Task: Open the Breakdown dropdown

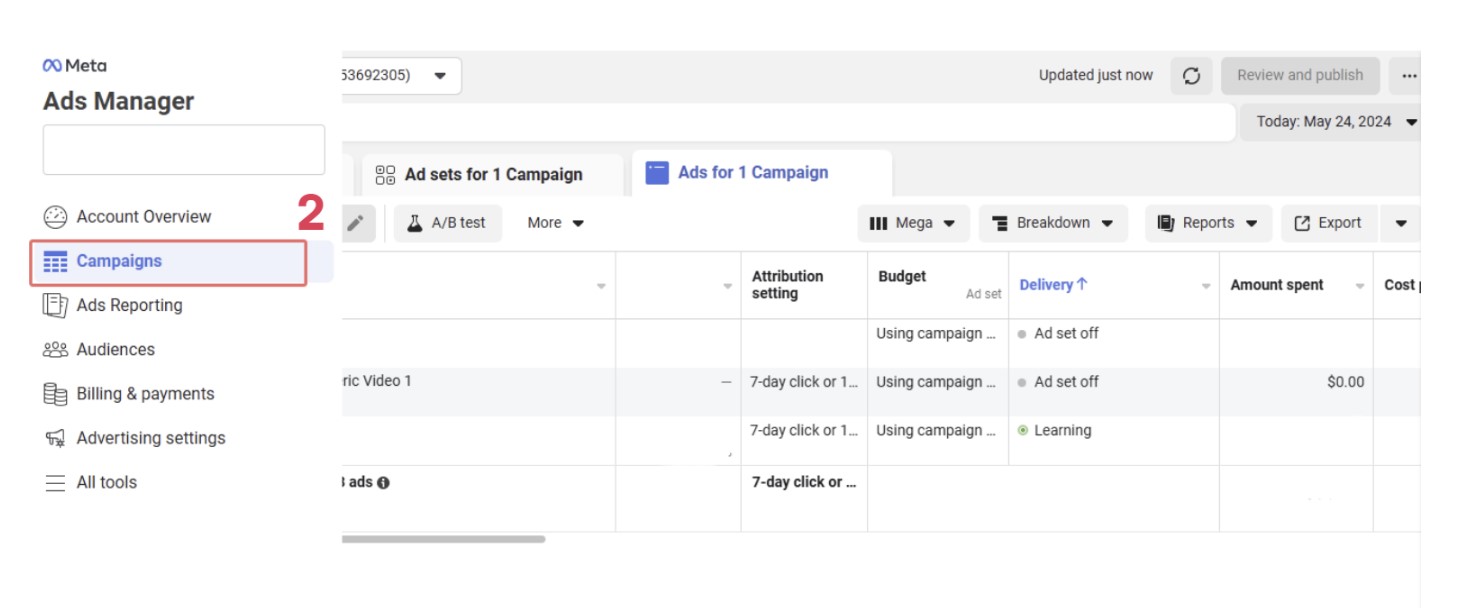Action: pyautogui.click(x=1053, y=222)
